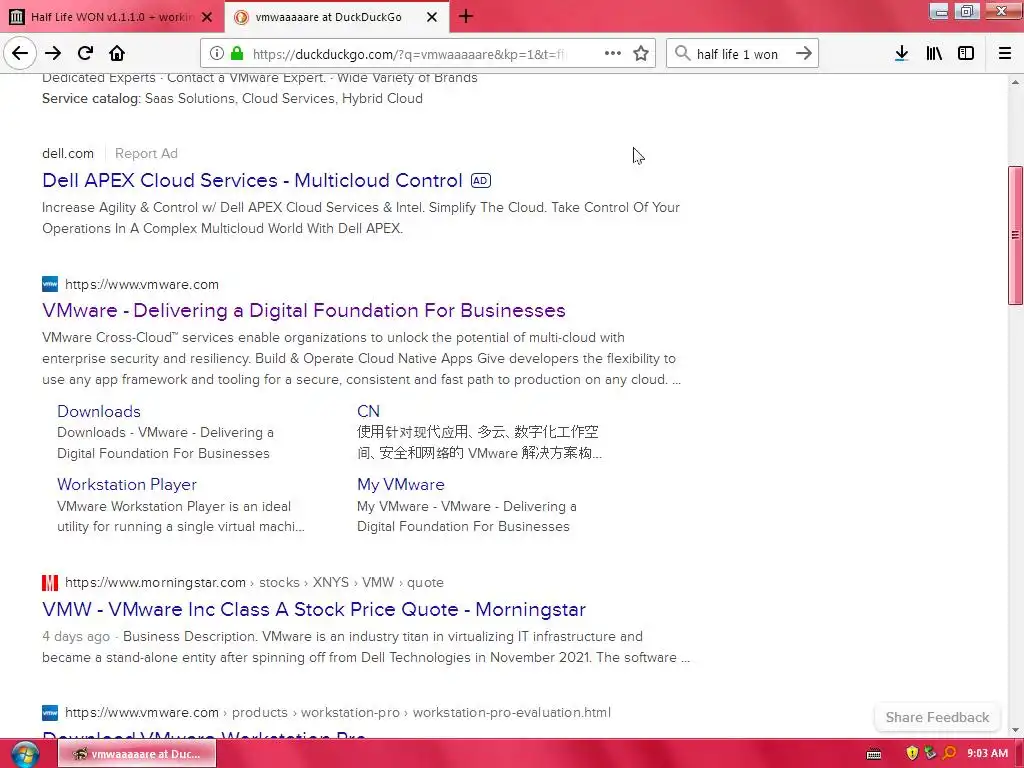Open page actions three-dot menu

coord(613,54)
